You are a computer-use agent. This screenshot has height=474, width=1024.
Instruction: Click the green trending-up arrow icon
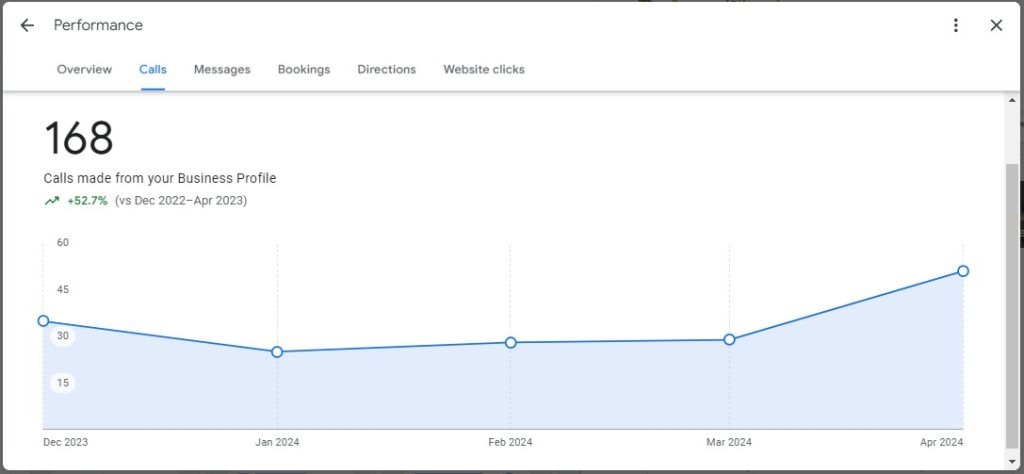tap(52, 200)
